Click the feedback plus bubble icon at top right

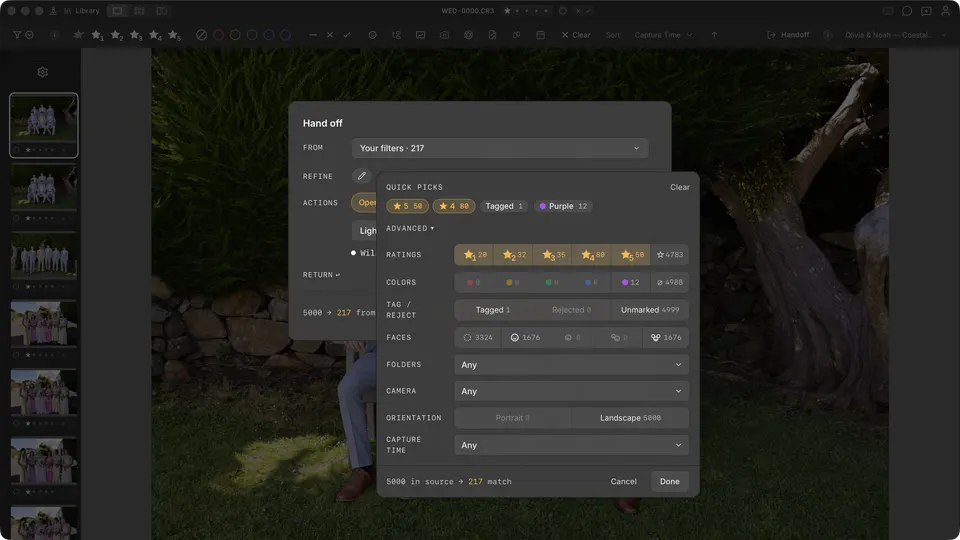pos(926,11)
